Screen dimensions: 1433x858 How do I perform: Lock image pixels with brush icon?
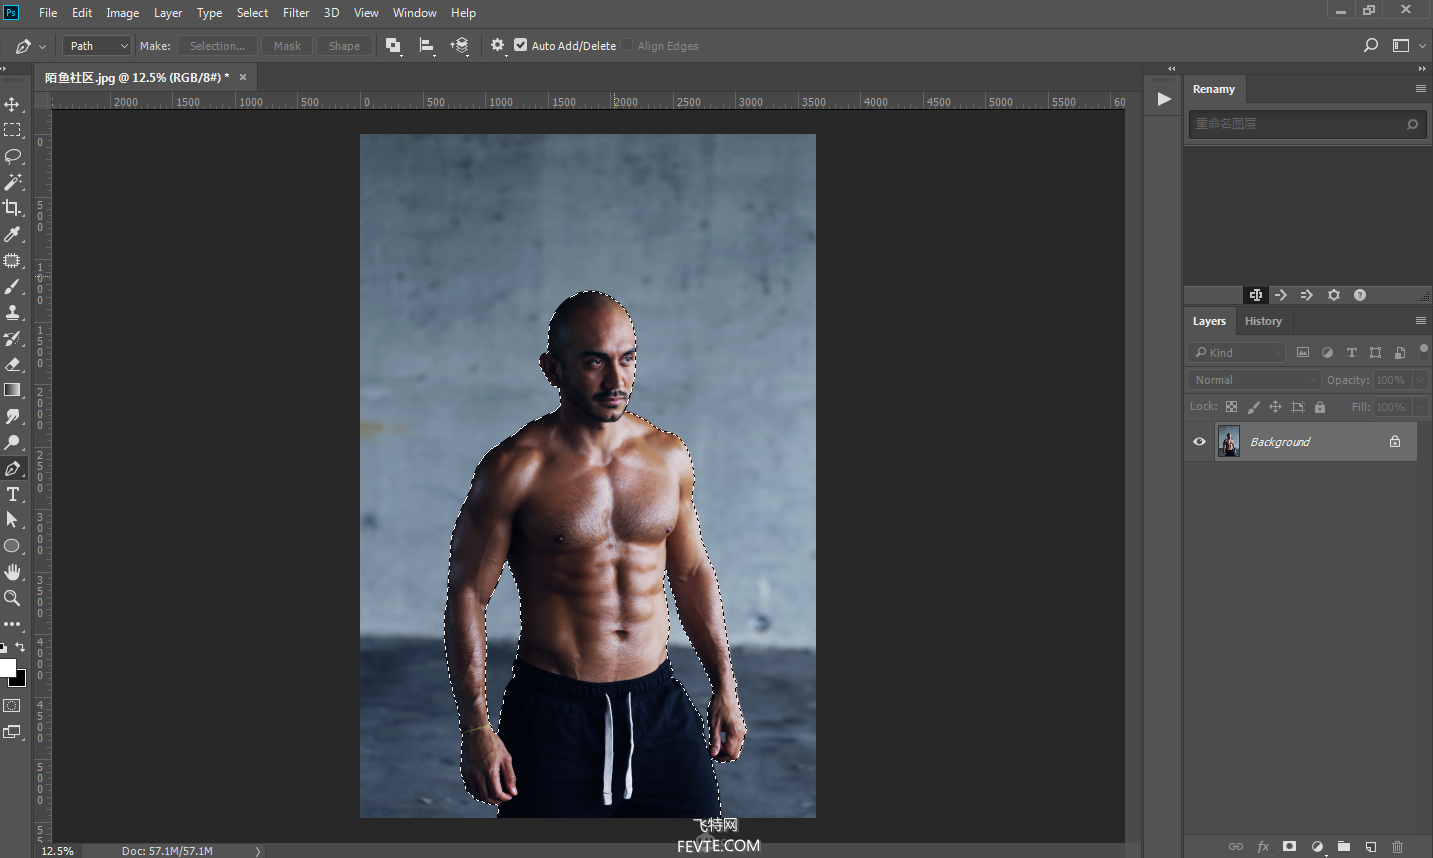(1253, 407)
